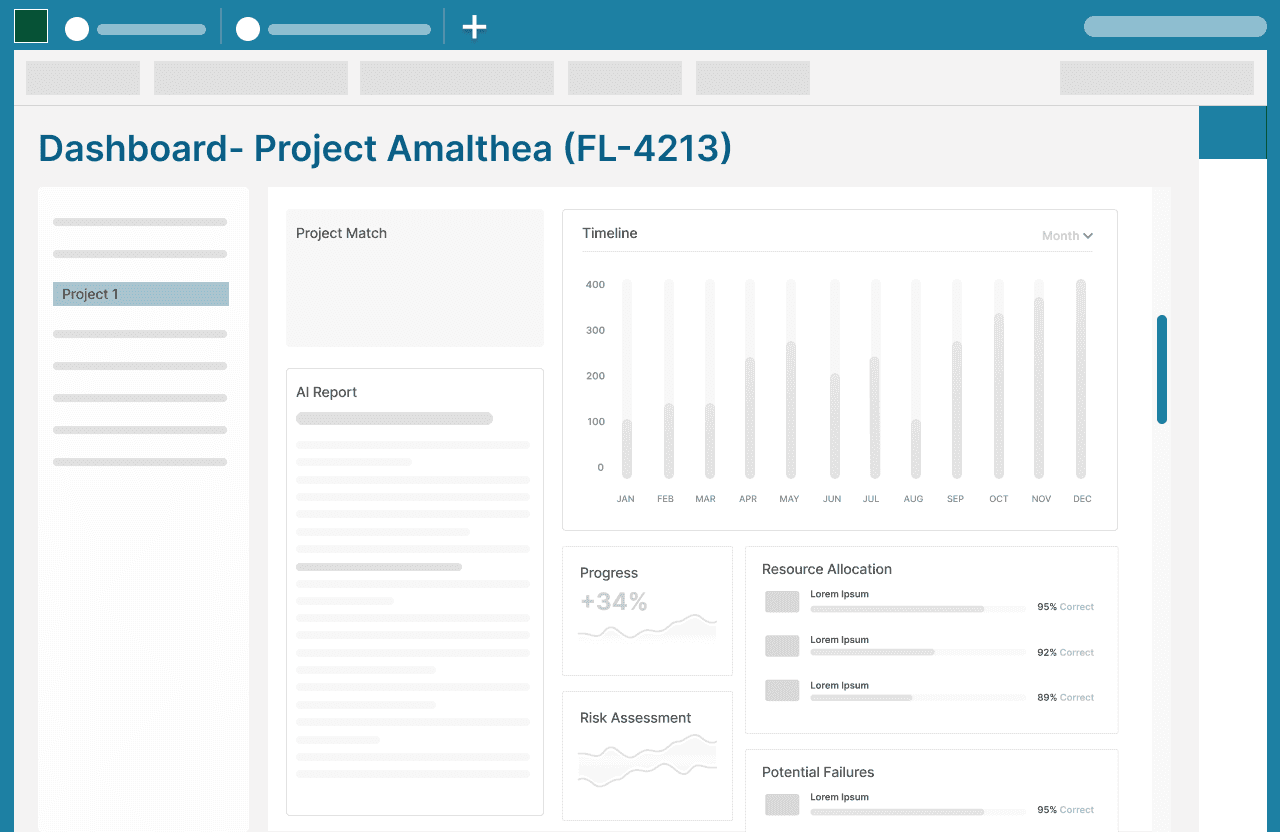Click the Timeline panel title
Screen dimensions: 1280x832
tap(610, 233)
